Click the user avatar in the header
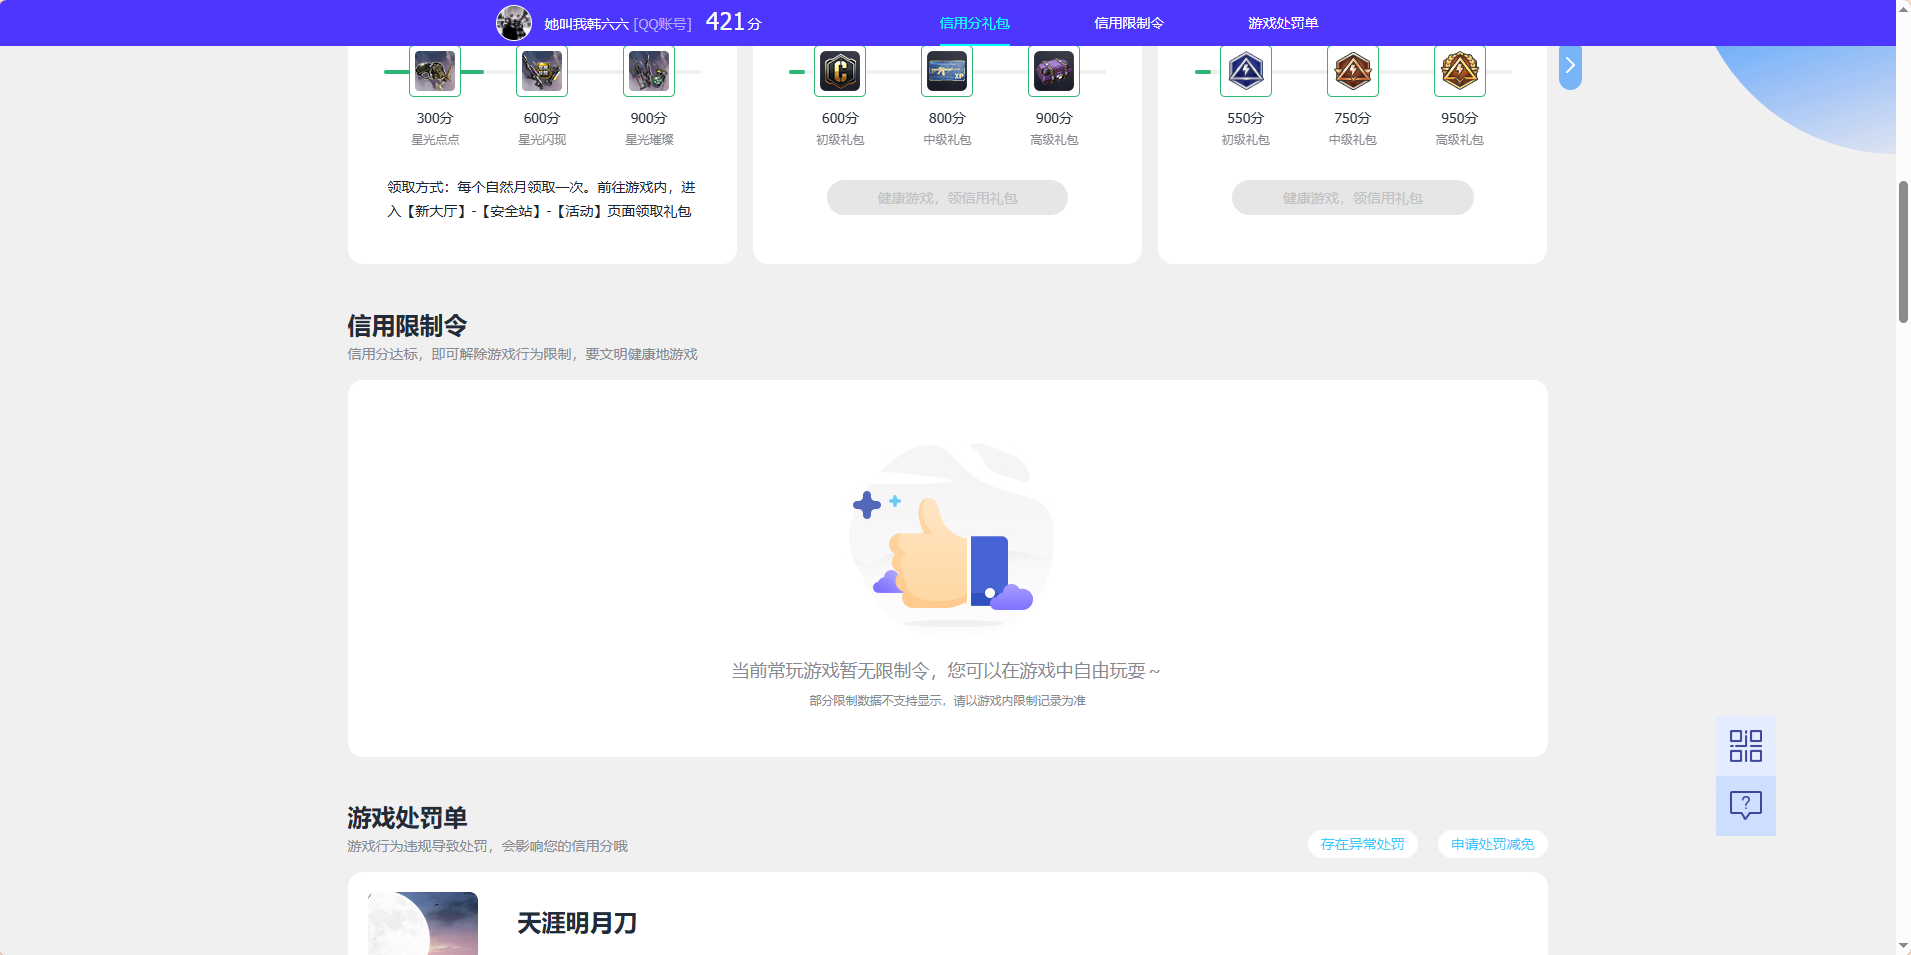 (x=514, y=22)
